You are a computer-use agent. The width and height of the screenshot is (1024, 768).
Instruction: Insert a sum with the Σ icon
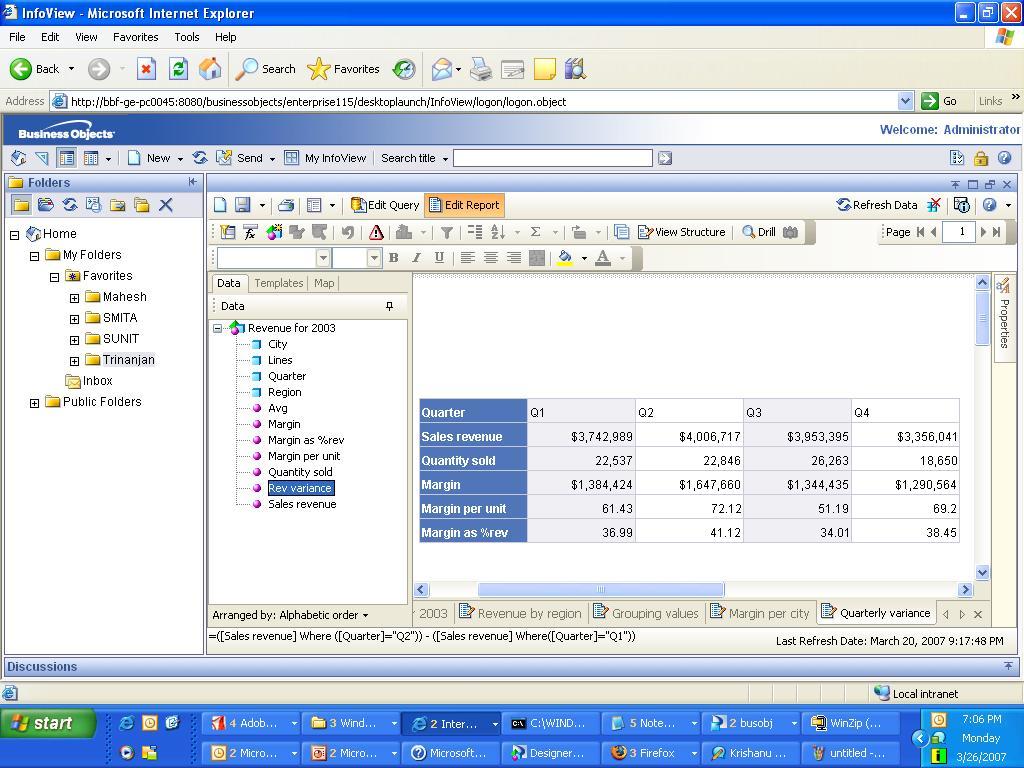click(x=538, y=231)
